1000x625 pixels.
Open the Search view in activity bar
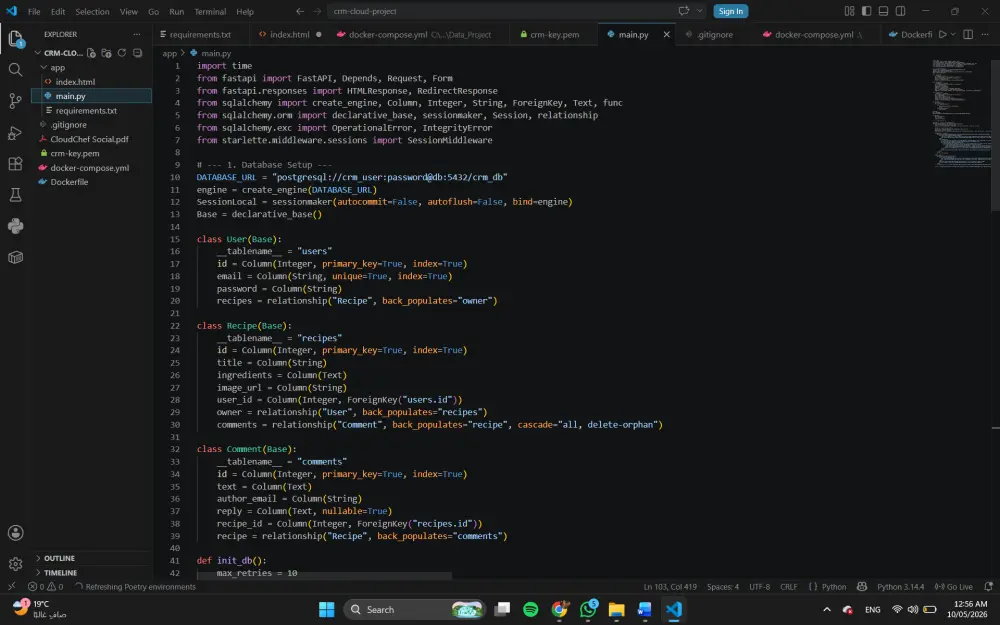pos(15,70)
